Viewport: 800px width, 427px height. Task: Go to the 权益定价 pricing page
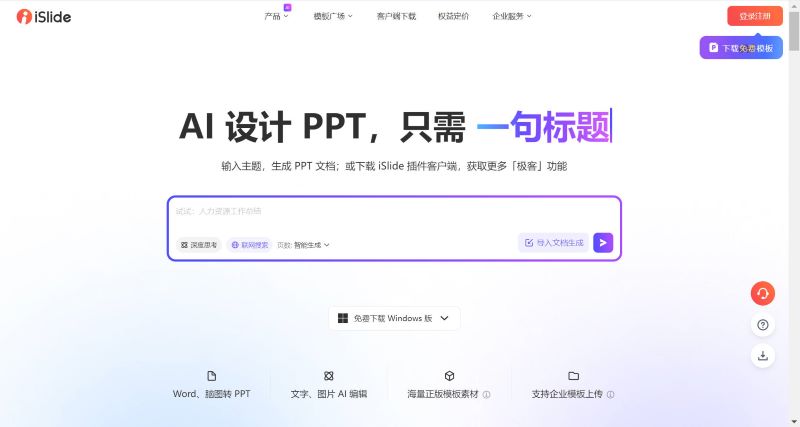(453, 16)
